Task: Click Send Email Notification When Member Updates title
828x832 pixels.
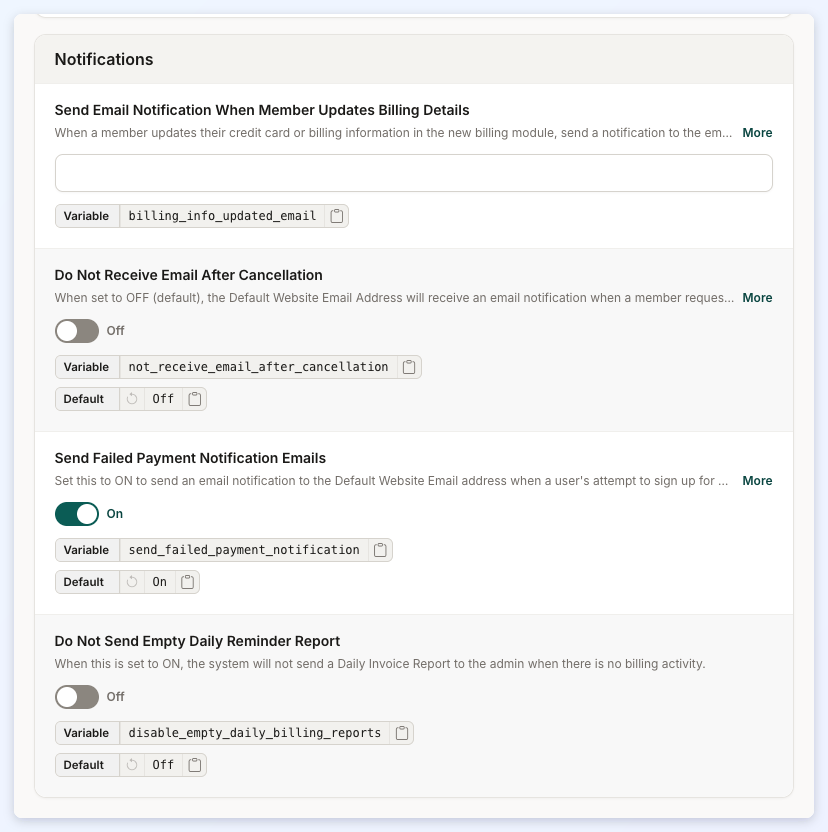Action: coord(262,110)
